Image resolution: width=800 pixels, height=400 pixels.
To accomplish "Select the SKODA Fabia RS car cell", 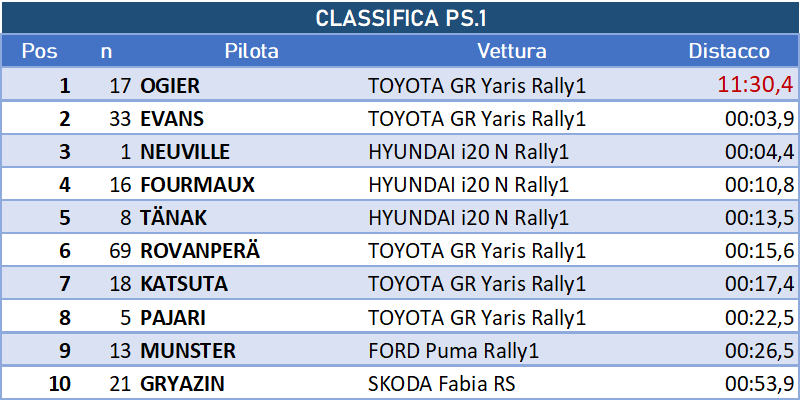I will click(x=441, y=384).
